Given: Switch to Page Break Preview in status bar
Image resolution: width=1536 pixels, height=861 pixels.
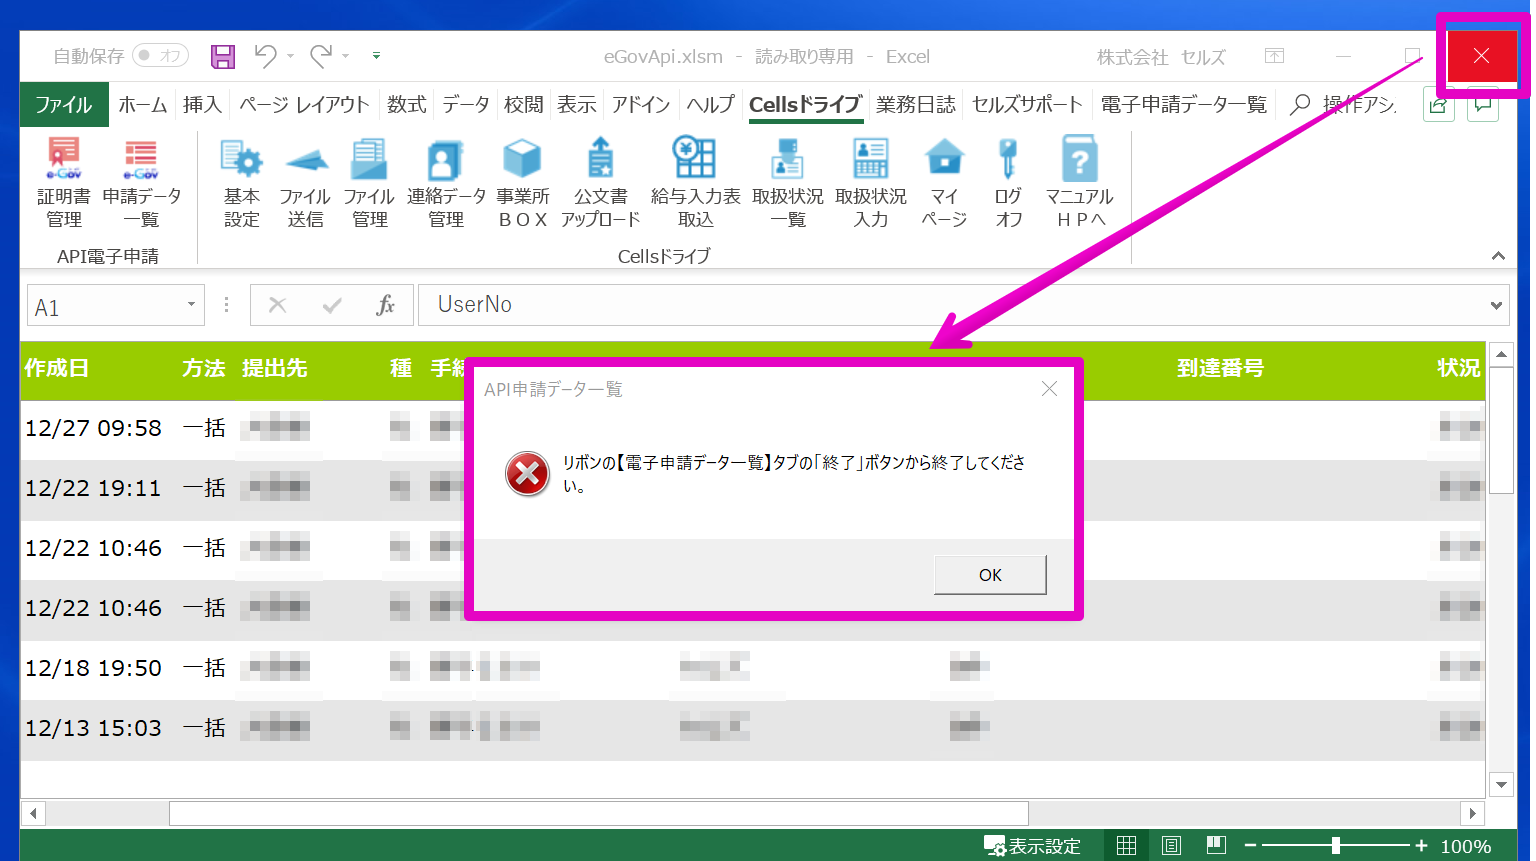Looking at the screenshot, I should 1216,846.
